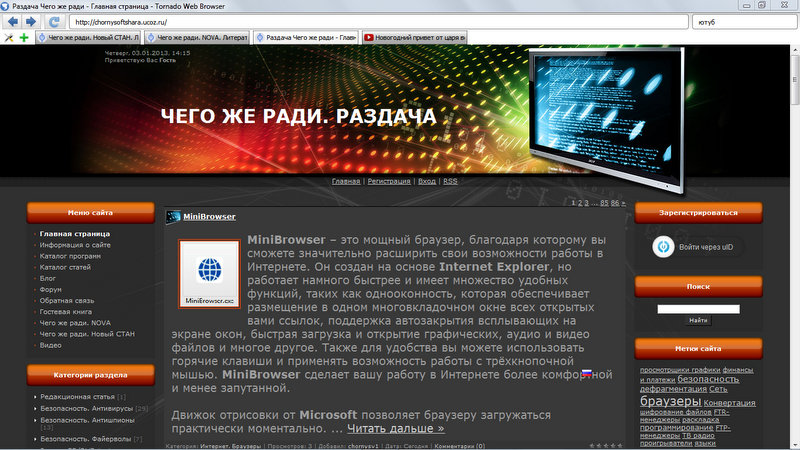Click the браузеры tag link
The image size is (800, 450).
[670, 401]
